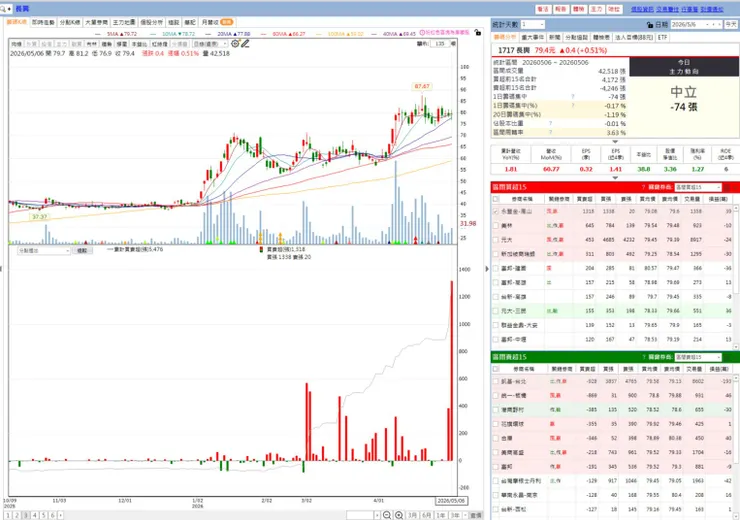Viewport: 740px width, 520px height.
Task: Open the 月營收 tab
Action: (217, 22)
